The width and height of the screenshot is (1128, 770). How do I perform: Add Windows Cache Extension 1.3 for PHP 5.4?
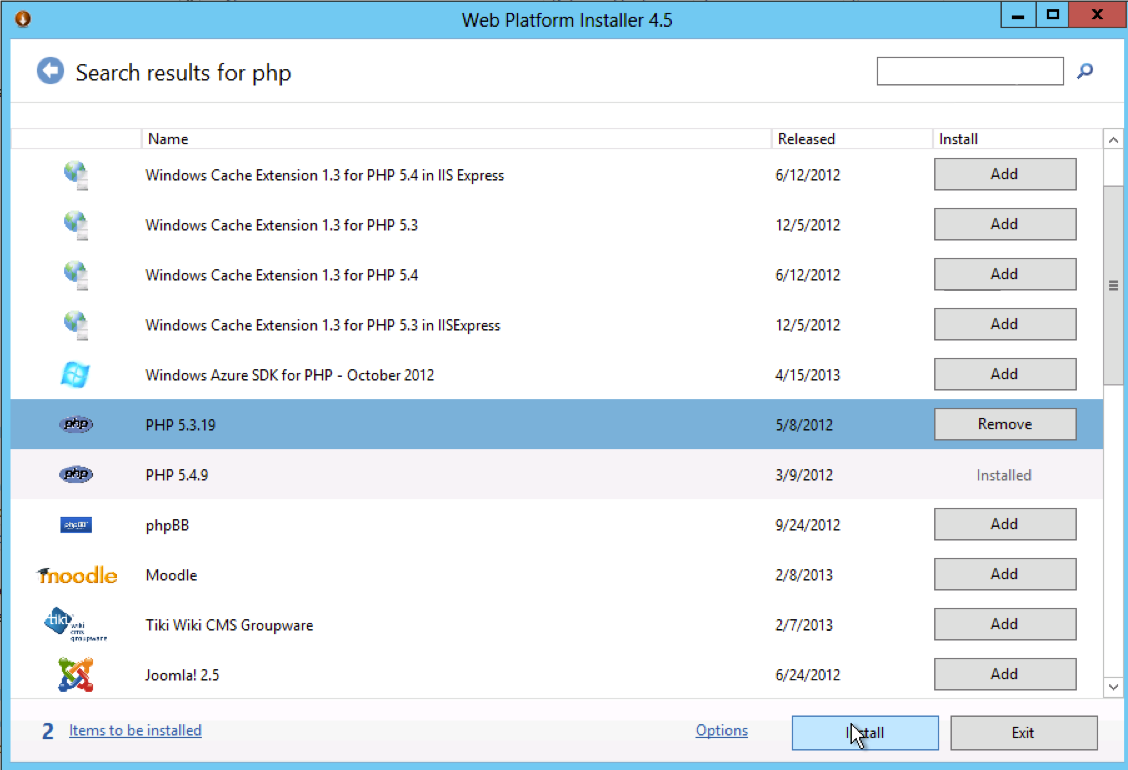pyautogui.click(x=1005, y=274)
